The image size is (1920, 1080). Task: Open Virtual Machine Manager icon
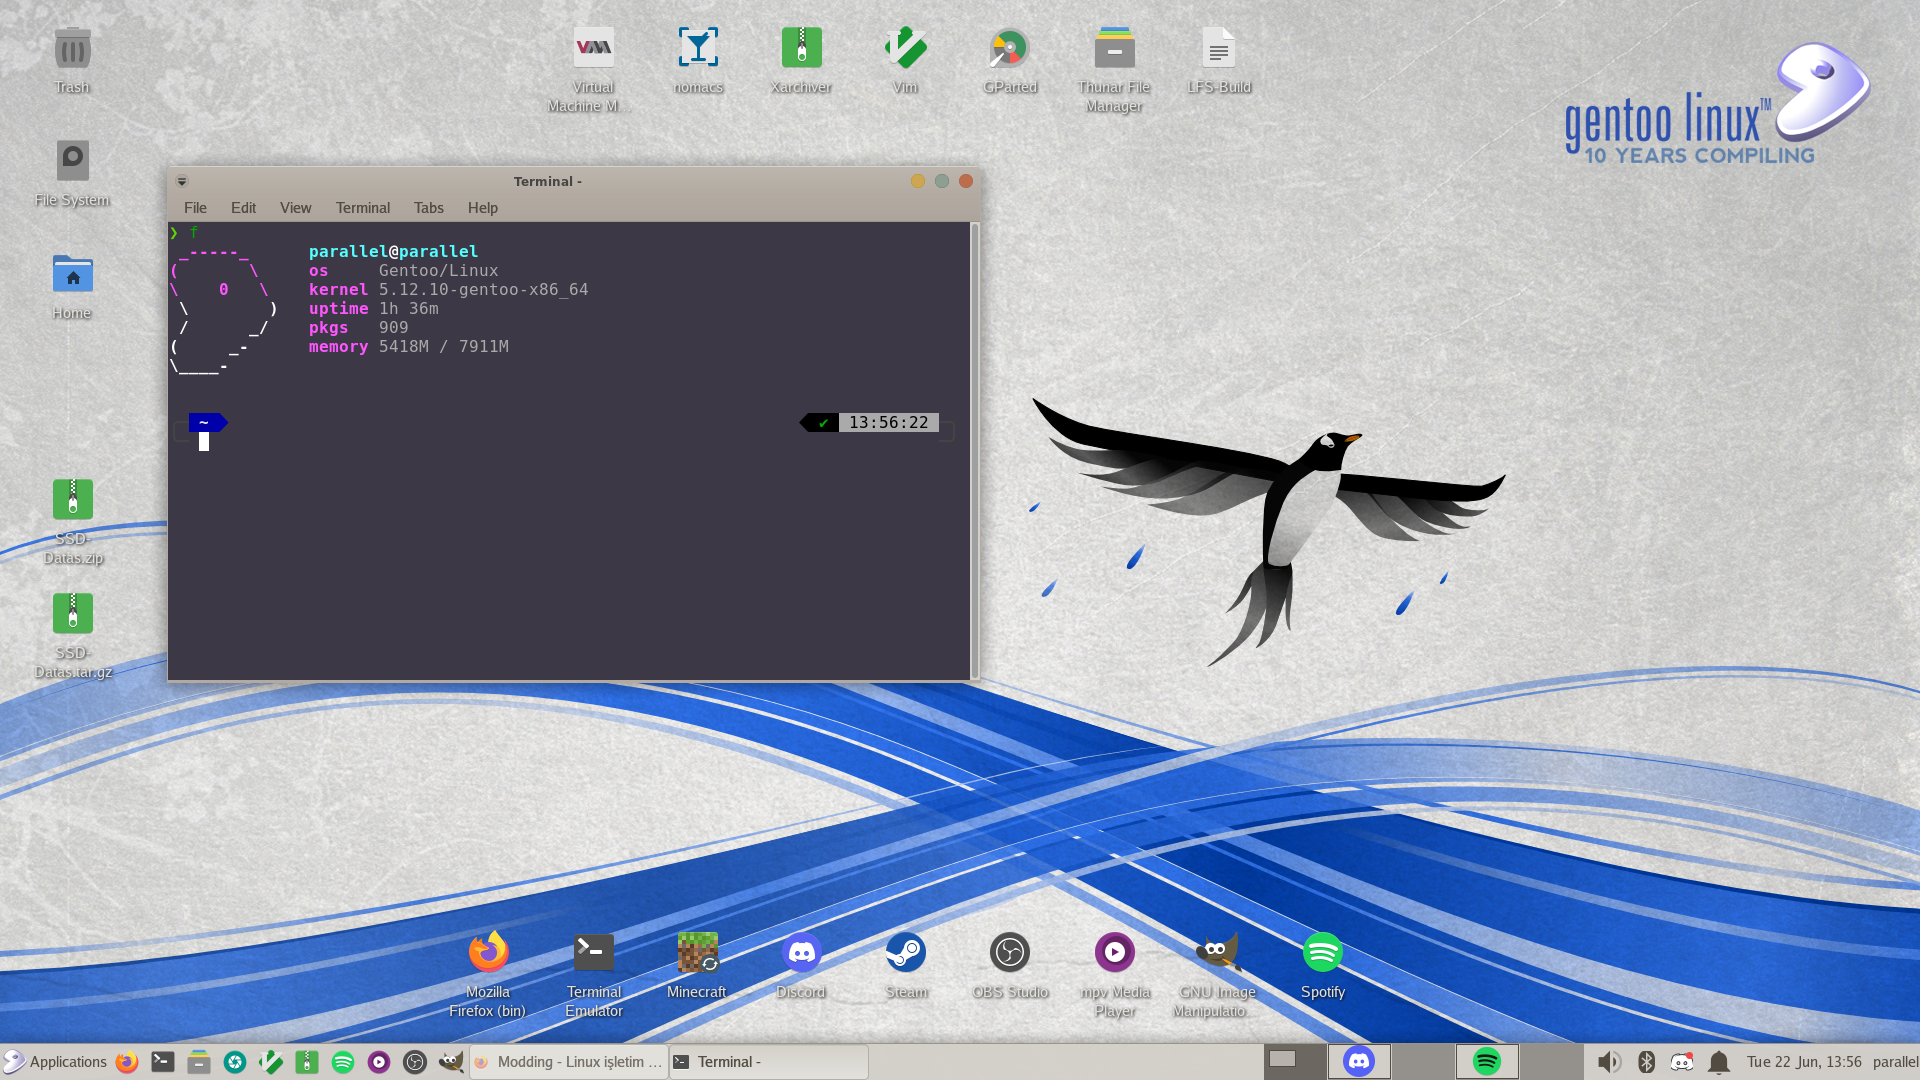(593, 48)
